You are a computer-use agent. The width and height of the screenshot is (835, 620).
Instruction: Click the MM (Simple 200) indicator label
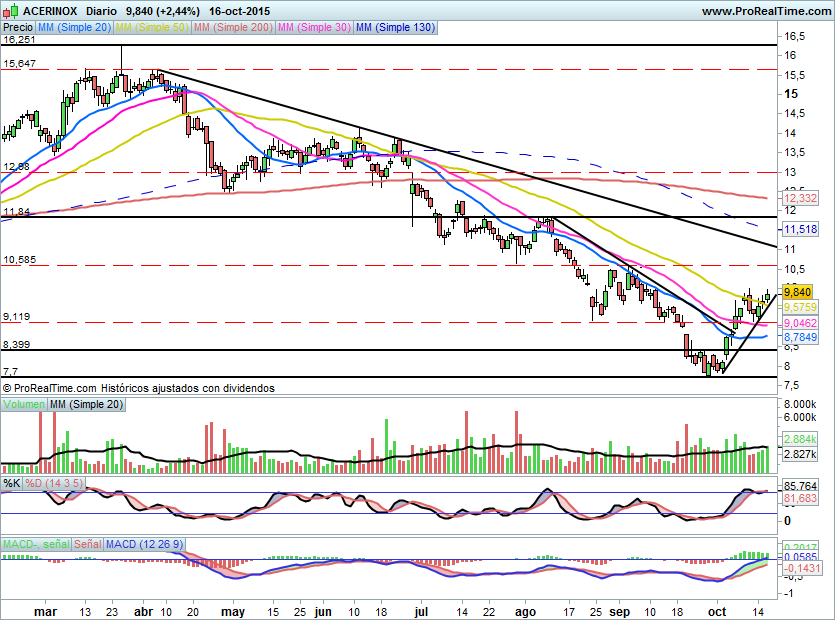coord(234,28)
